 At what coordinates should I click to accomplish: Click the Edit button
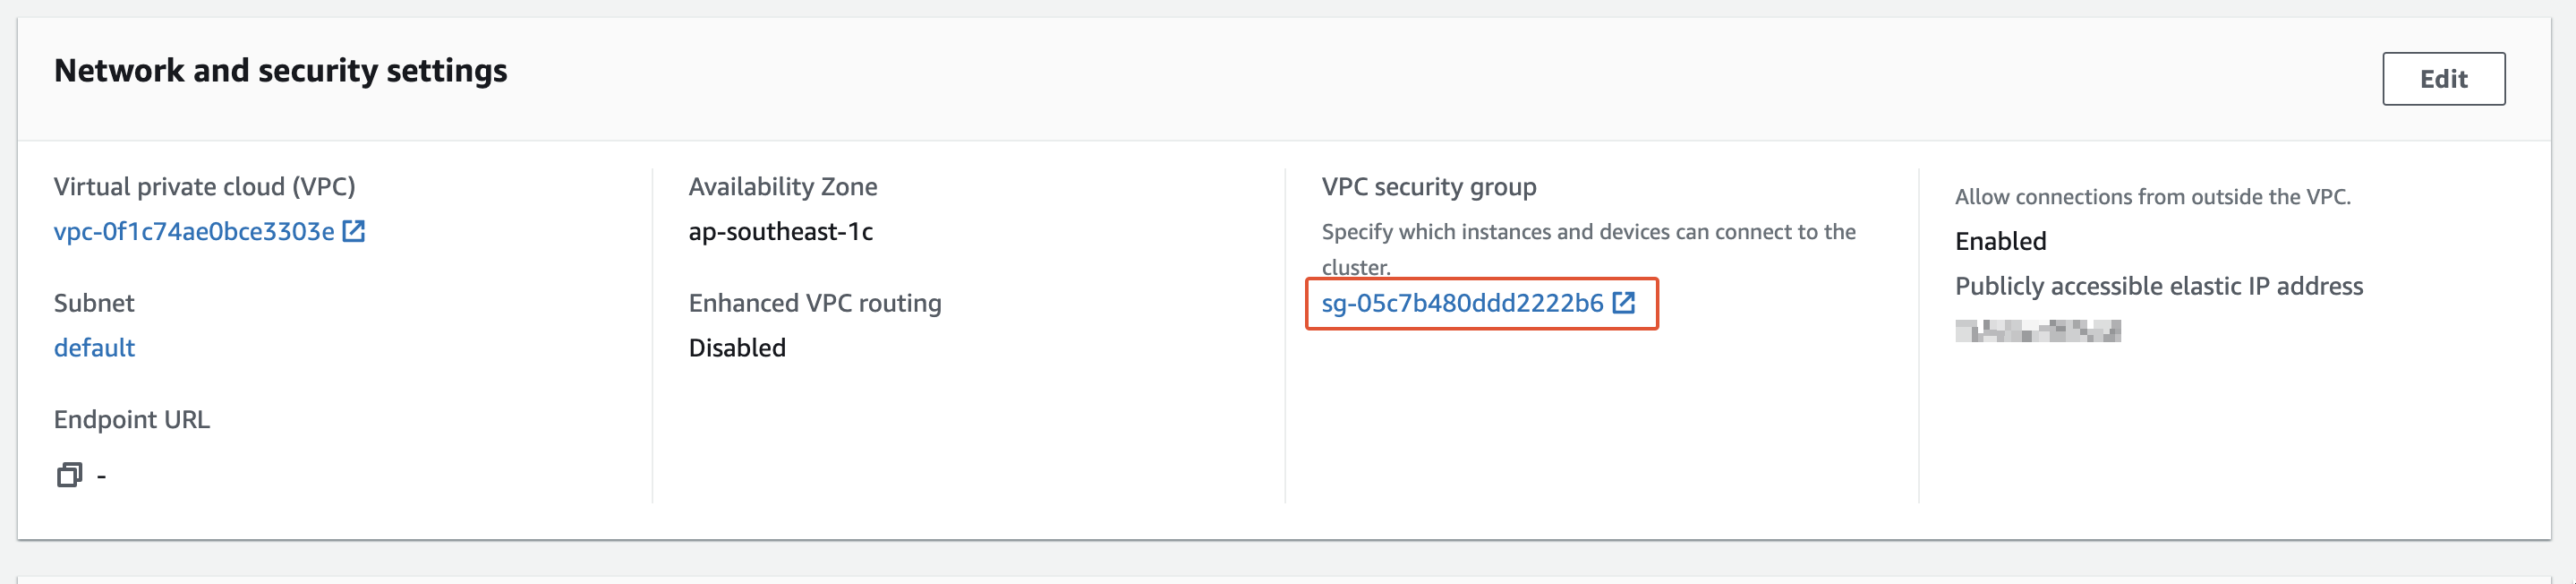pyautogui.click(x=2442, y=79)
